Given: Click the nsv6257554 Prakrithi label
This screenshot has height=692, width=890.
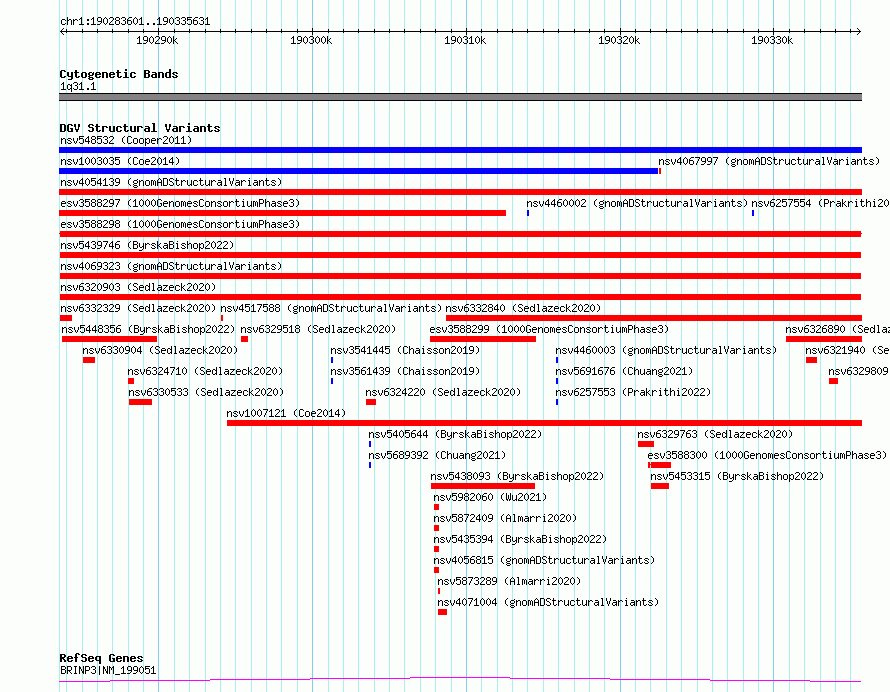Looking at the screenshot, I should (x=820, y=203).
